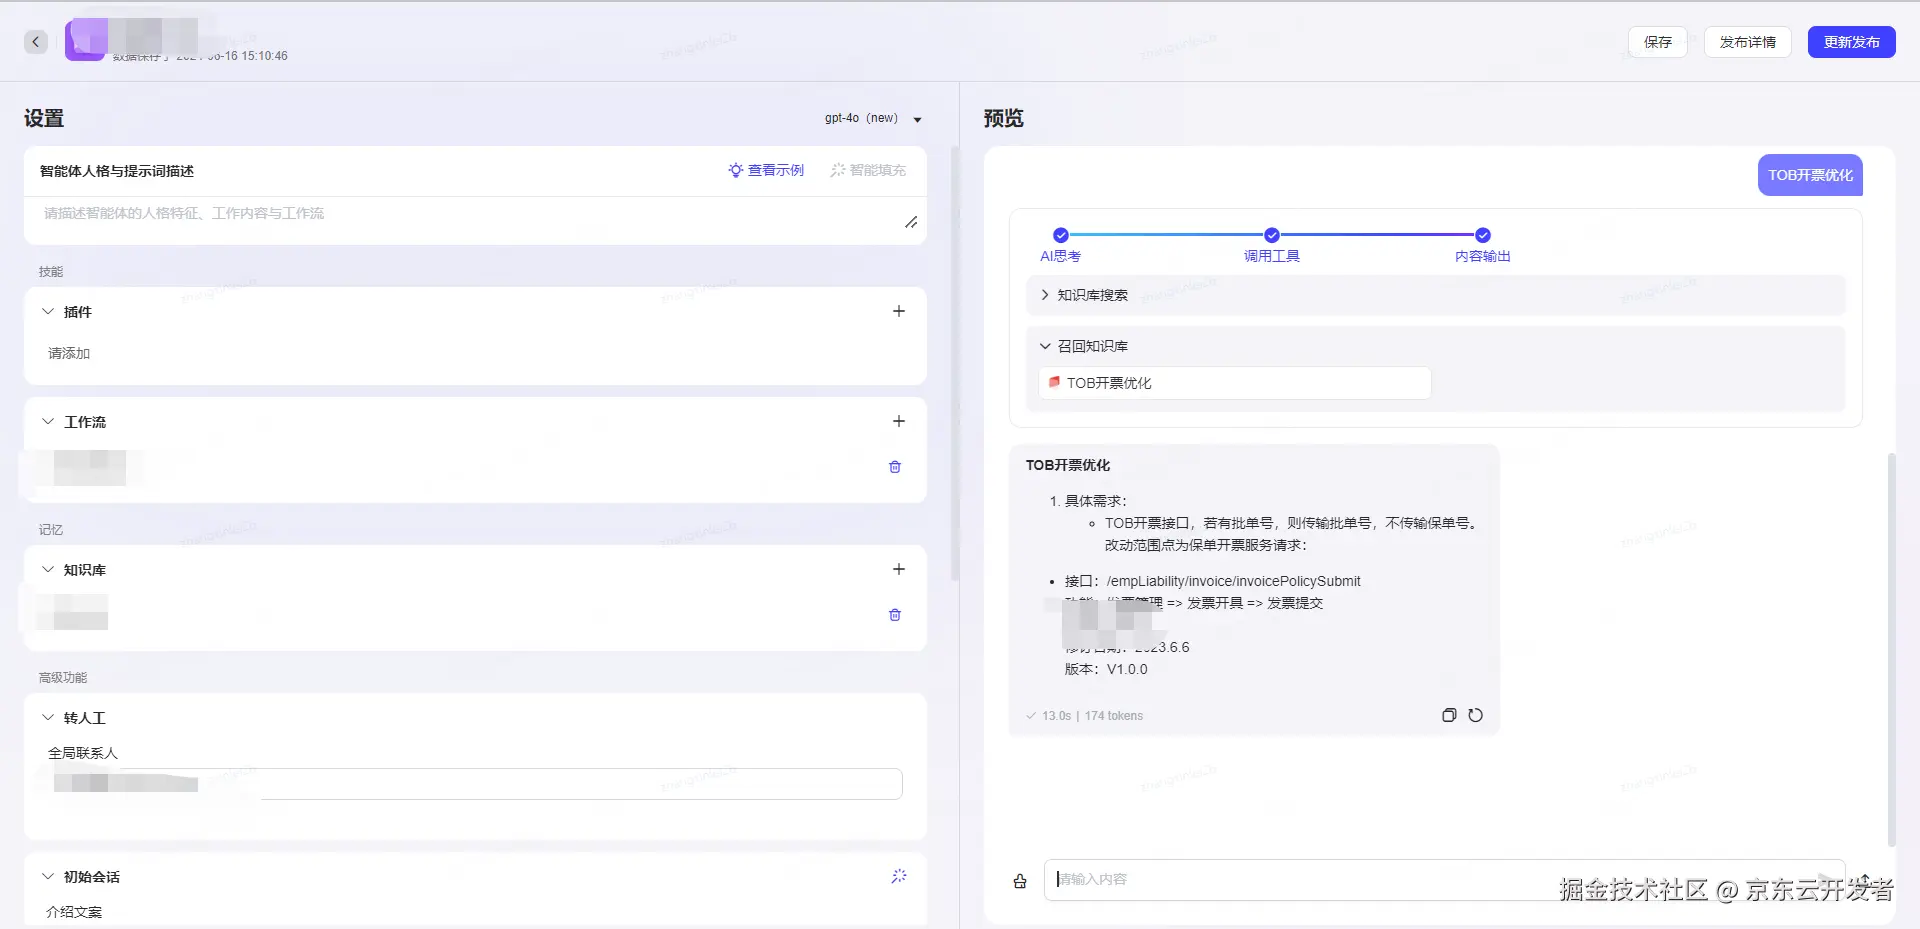
Task: Click the /empLiability/invoice/invoicePolicySubmit interface text
Action: [x=1233, y=581]
